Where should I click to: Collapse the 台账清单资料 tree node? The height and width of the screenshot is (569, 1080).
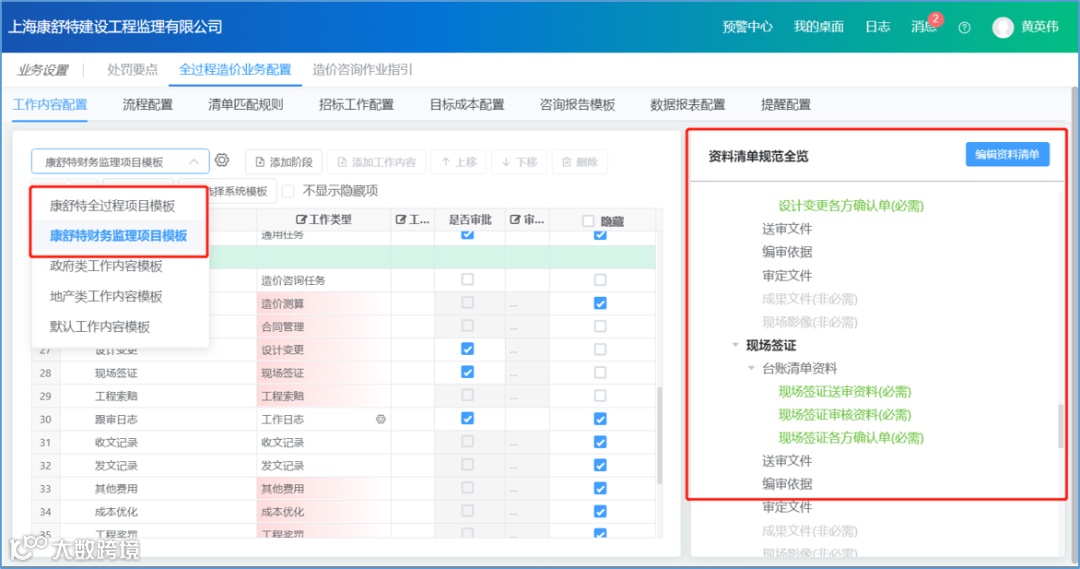pos(751,369)
